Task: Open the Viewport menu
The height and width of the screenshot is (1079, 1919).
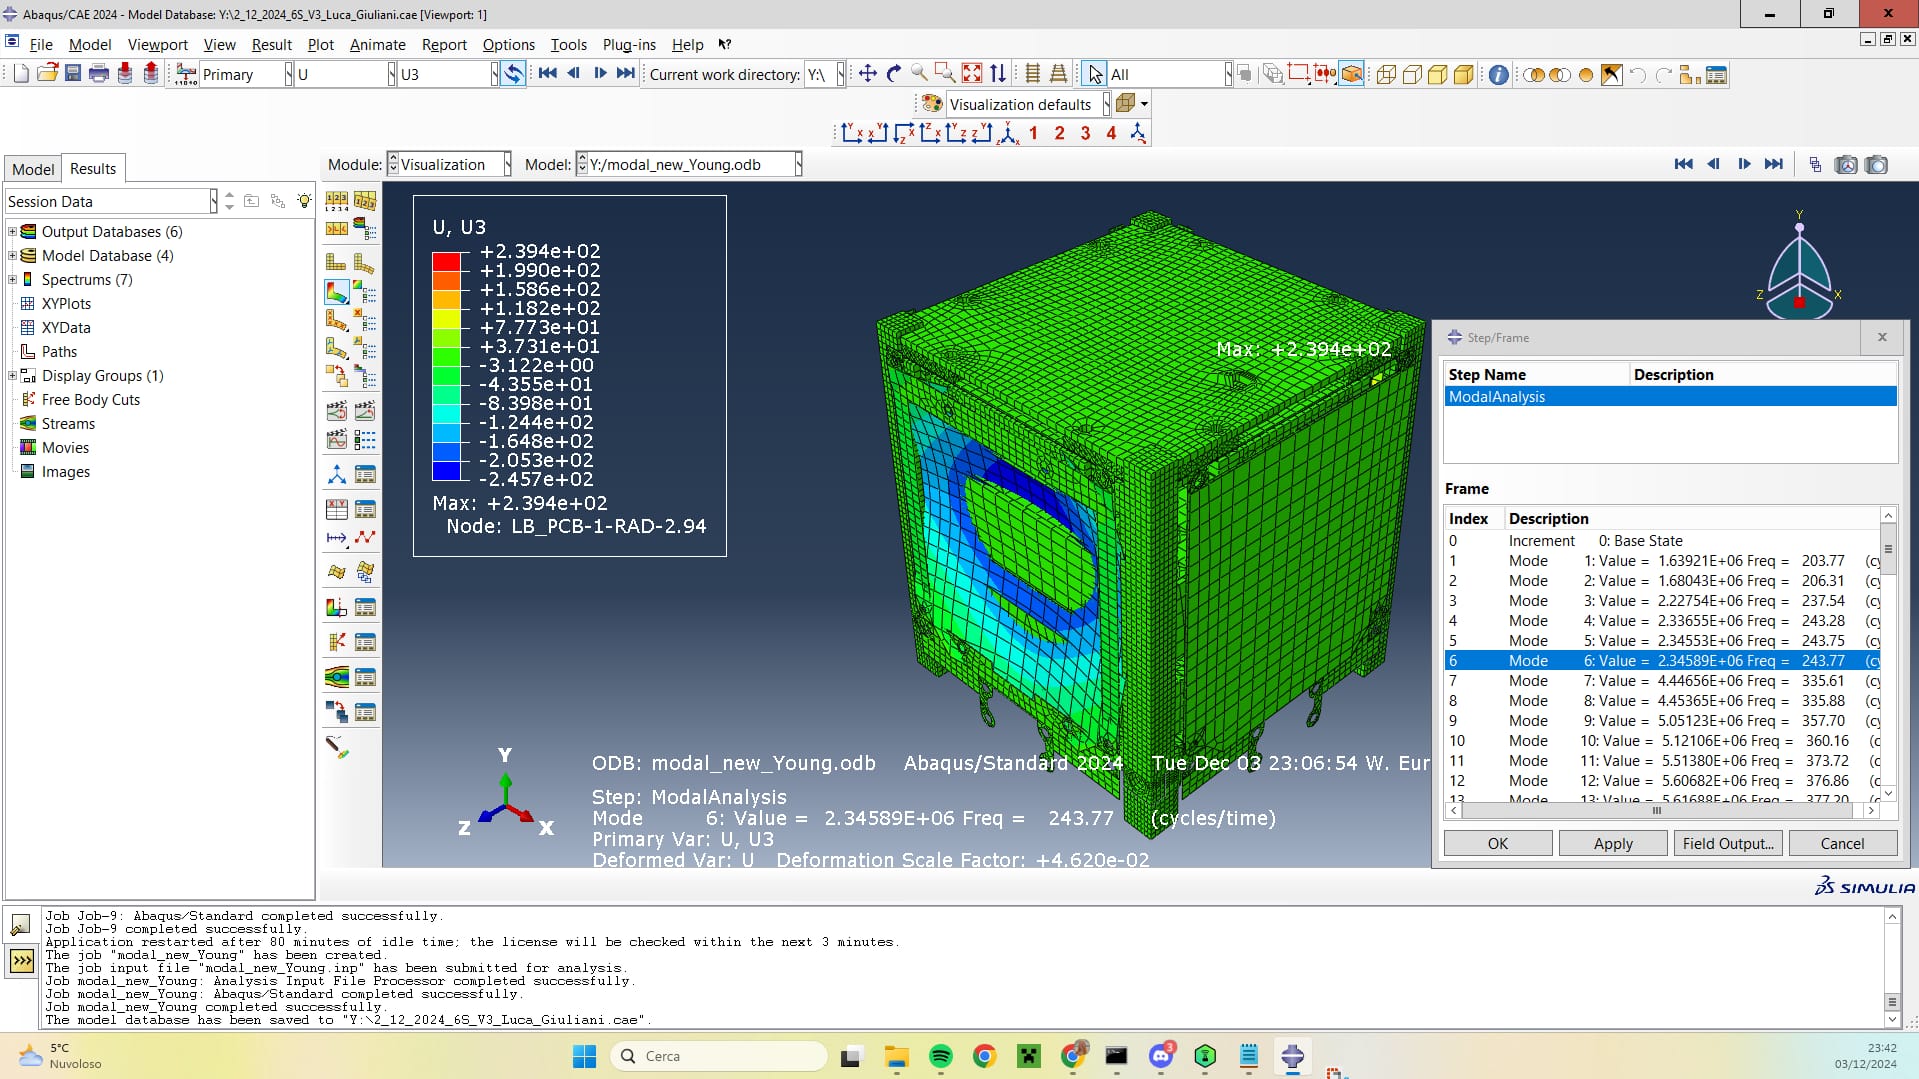Action: click(158, 44)
